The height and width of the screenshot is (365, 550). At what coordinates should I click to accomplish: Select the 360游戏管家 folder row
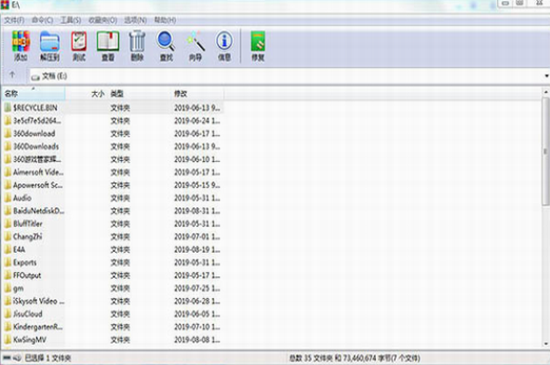click(37, 159)
